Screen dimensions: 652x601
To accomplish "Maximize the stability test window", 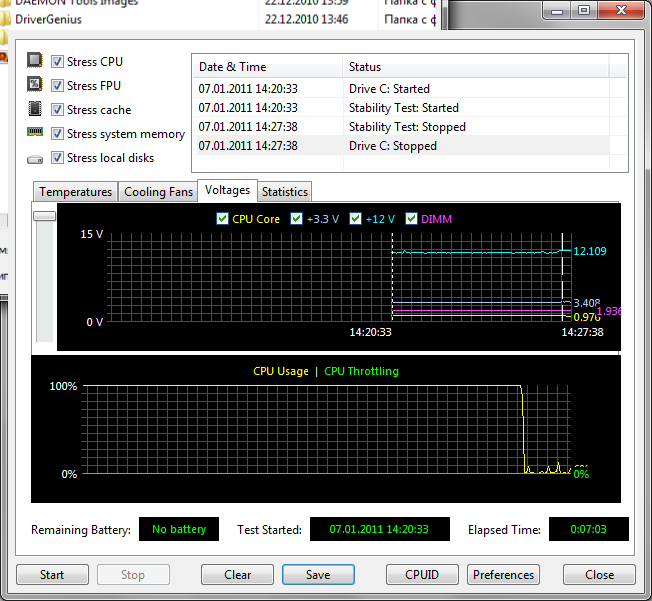I will [x=584, y=11].
